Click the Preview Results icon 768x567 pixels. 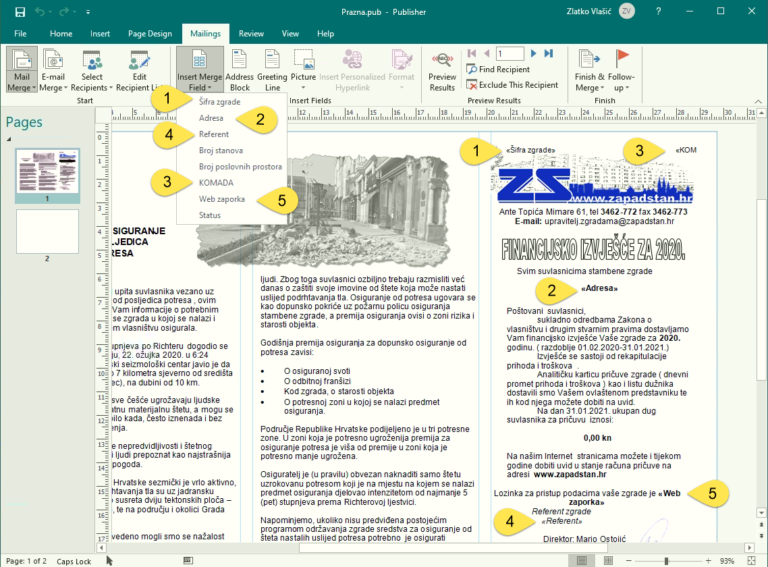pyautogui.click(x=442, y=66)
